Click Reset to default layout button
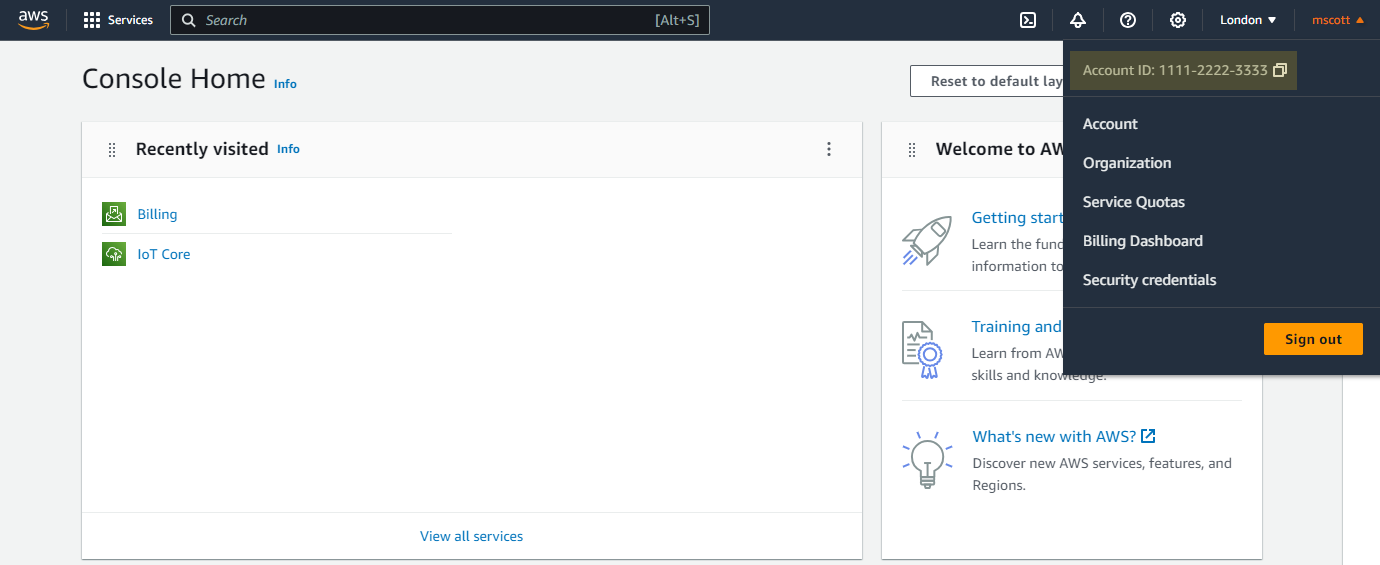 pos(987,81)
